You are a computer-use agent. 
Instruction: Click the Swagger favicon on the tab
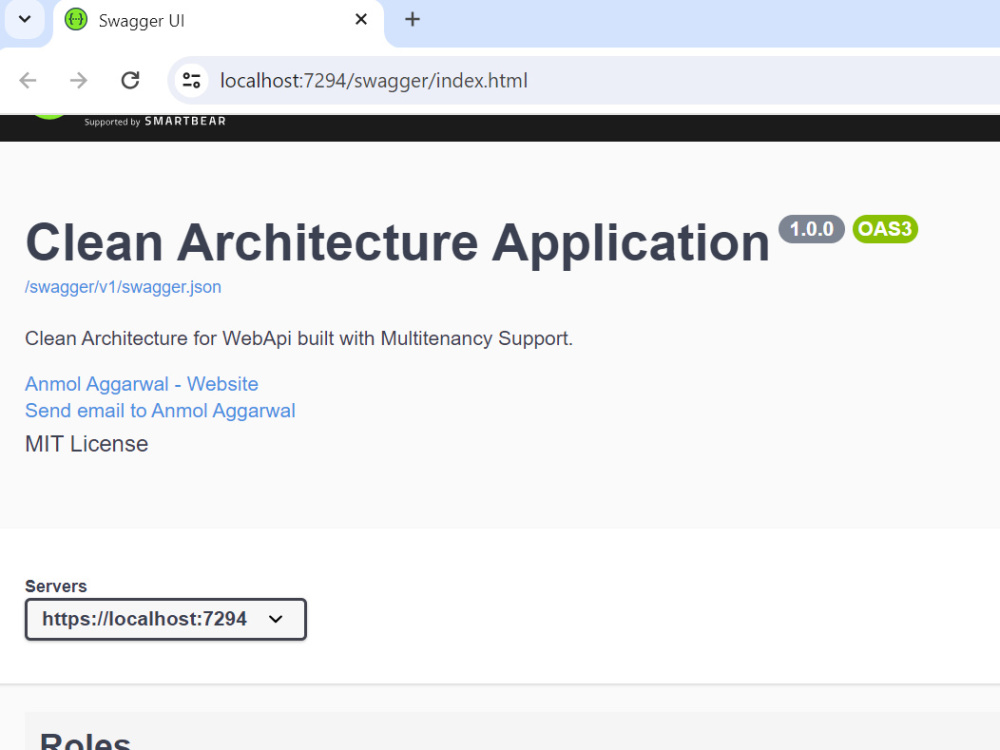coord(76,20)
